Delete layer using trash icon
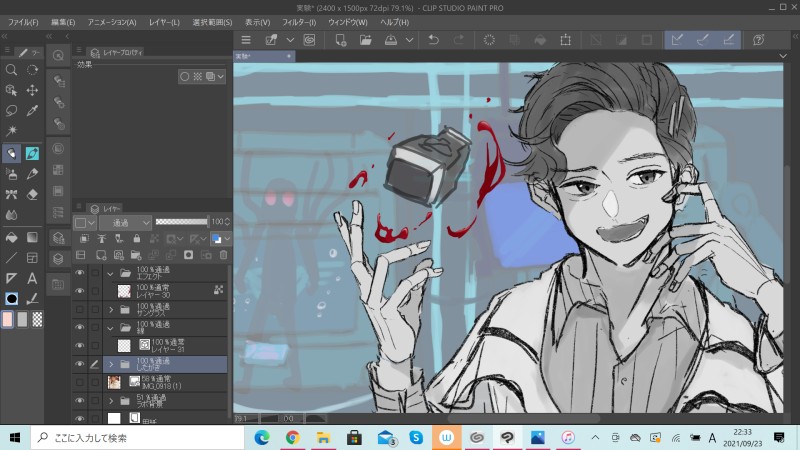 pyautogui.click(x=224, y=255)
